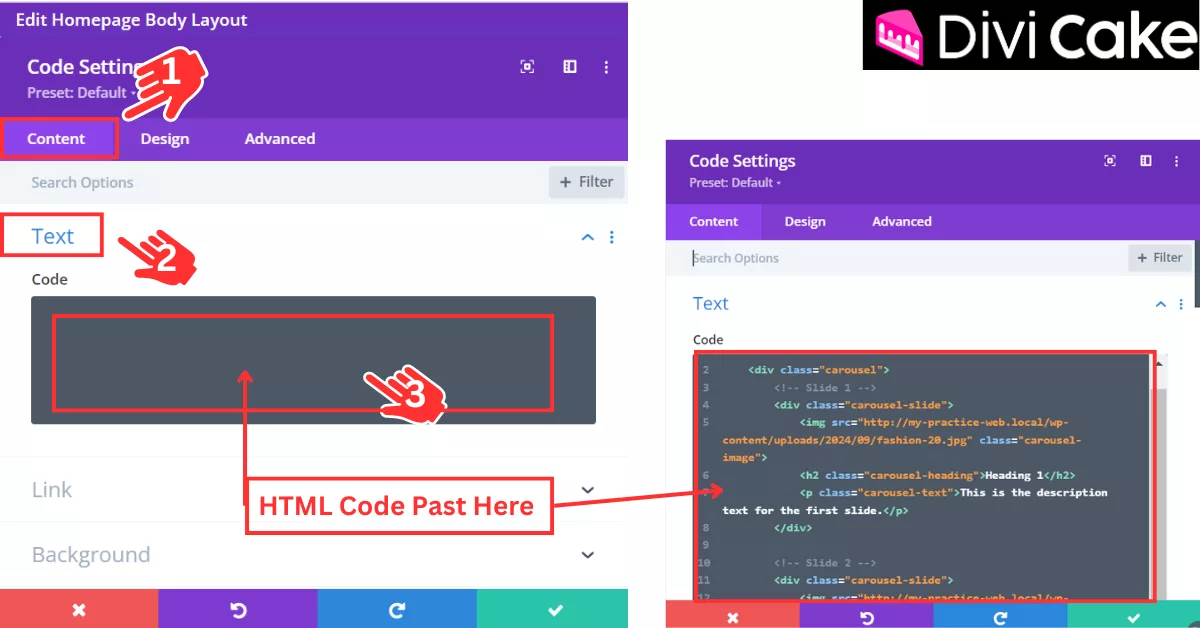Screen dimensions: 1200x628
Task: Save changes with green check in right panel
Action: coord(1133,617)
